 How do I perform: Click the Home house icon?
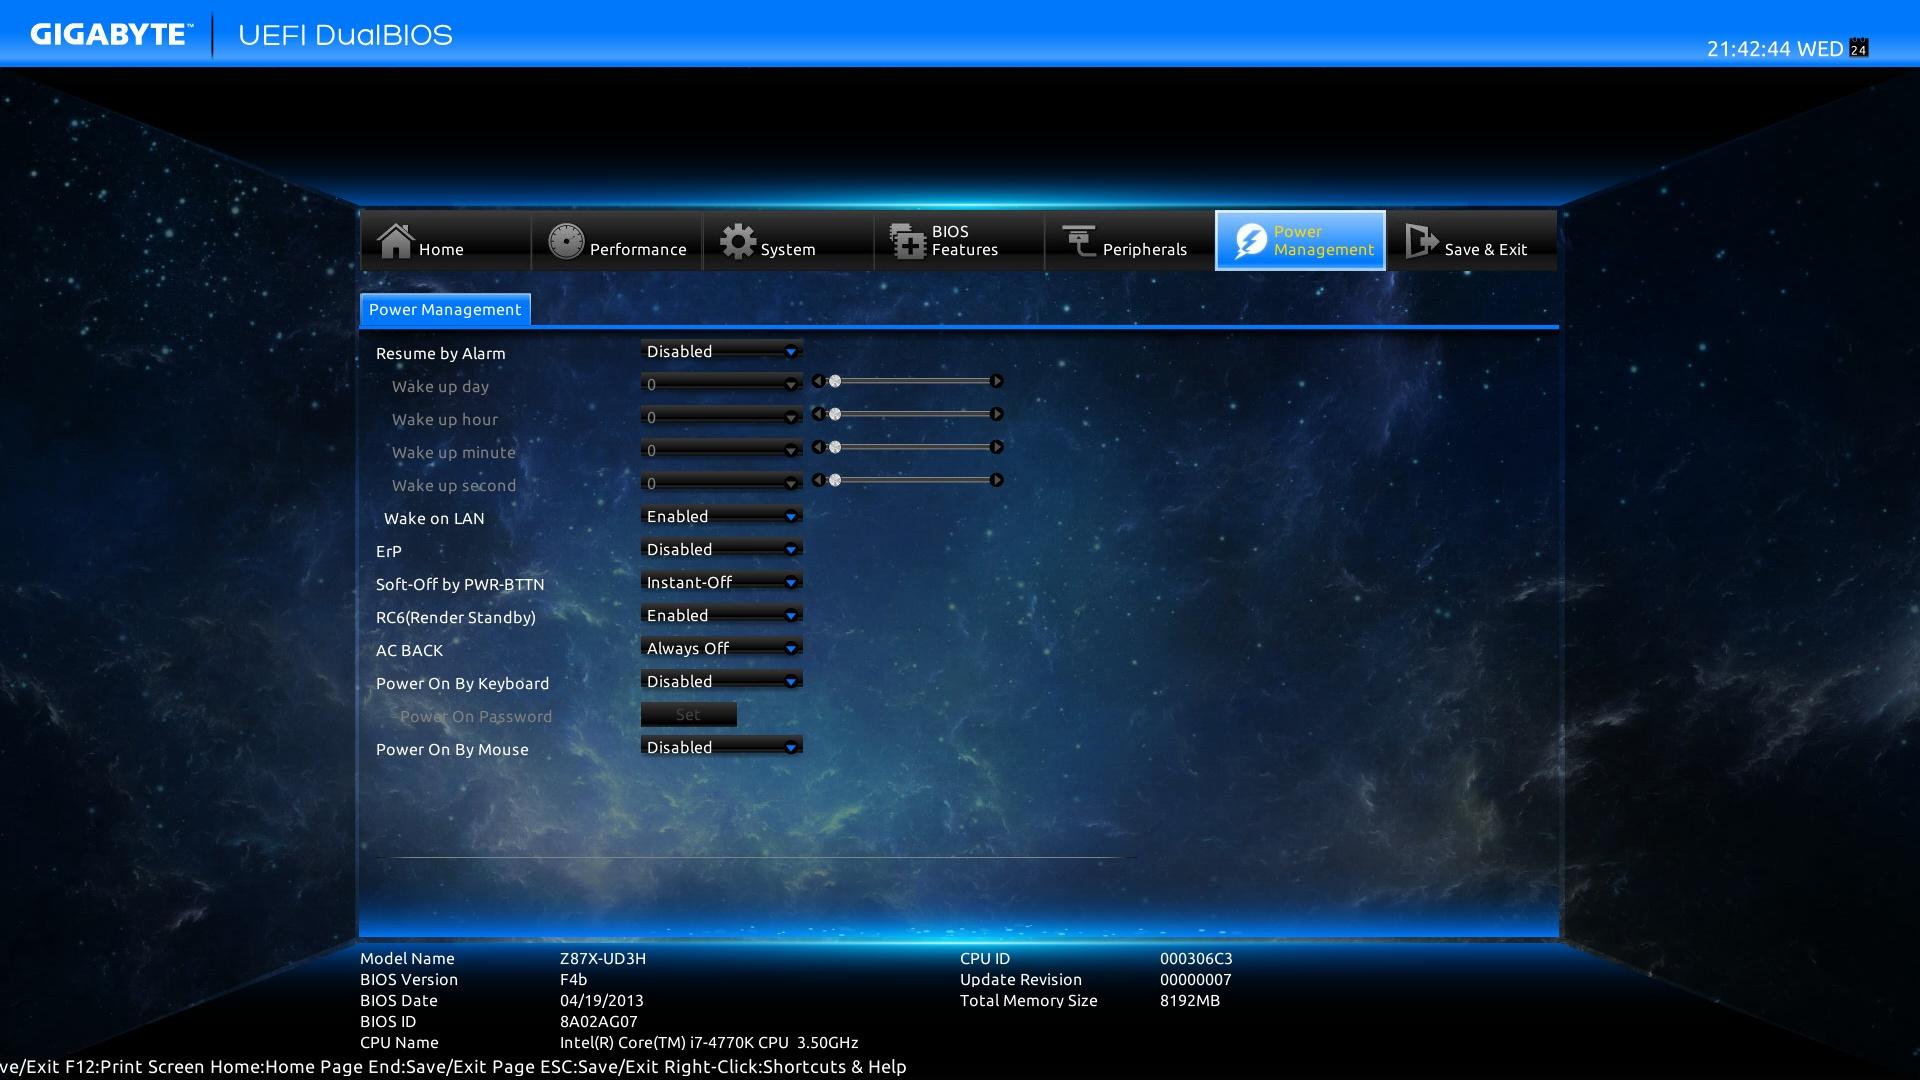(395, 241)
